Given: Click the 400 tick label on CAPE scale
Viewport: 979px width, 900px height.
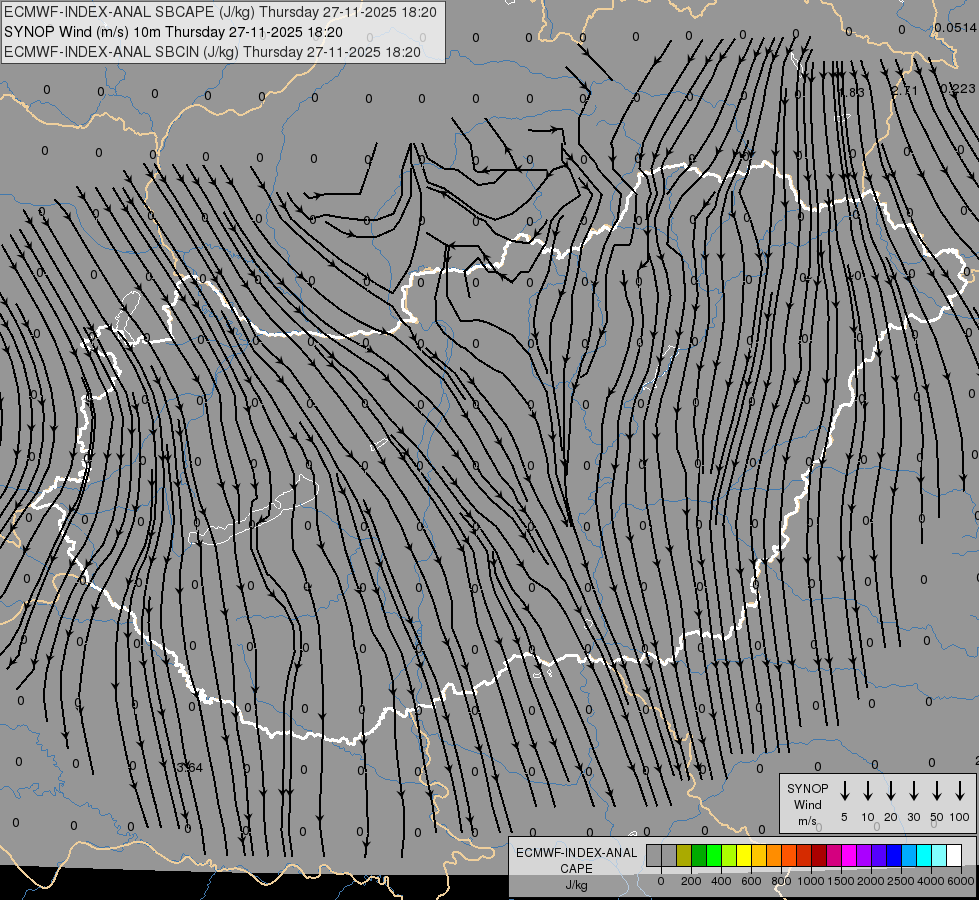Looking at the screenshot, I should [721, 881].
